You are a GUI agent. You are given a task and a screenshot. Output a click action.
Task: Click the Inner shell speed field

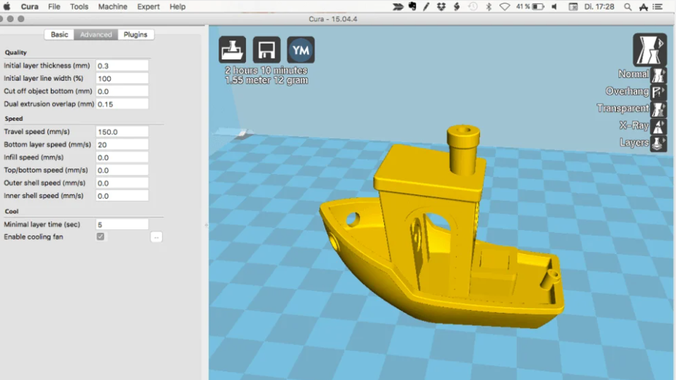(122, 196)
